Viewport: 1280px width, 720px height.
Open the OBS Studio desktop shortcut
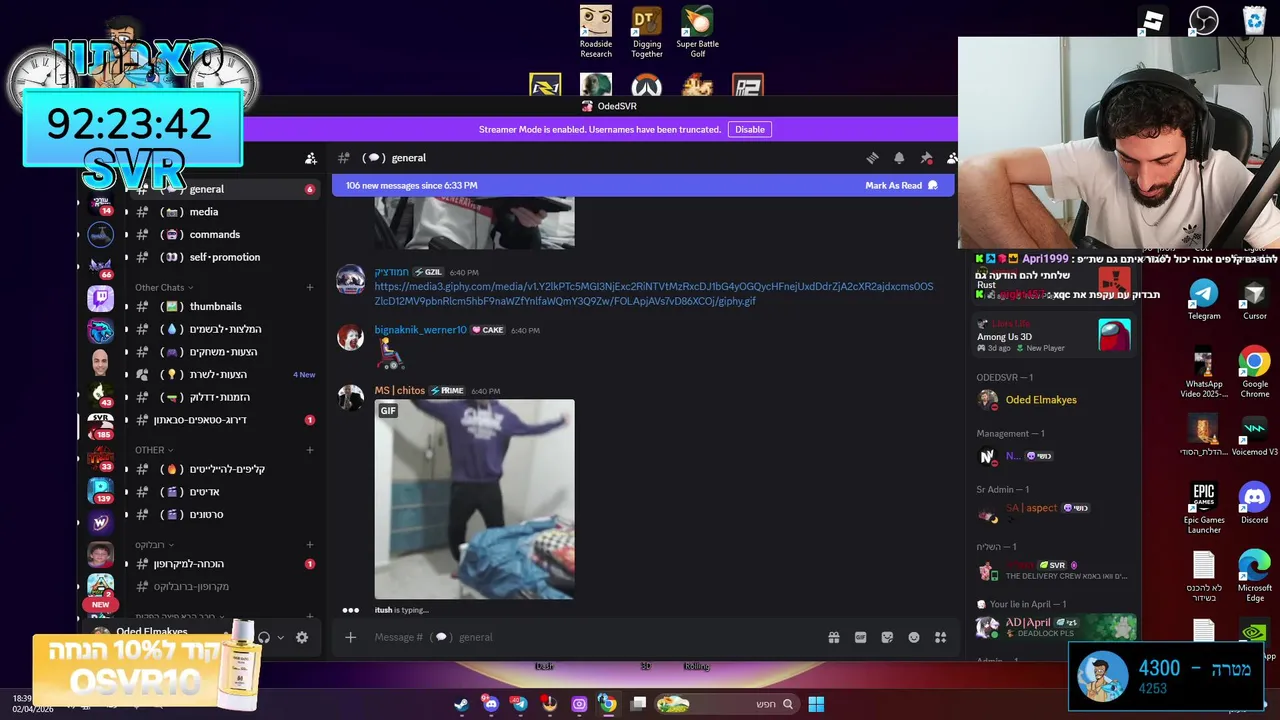tap(1204, 20)
